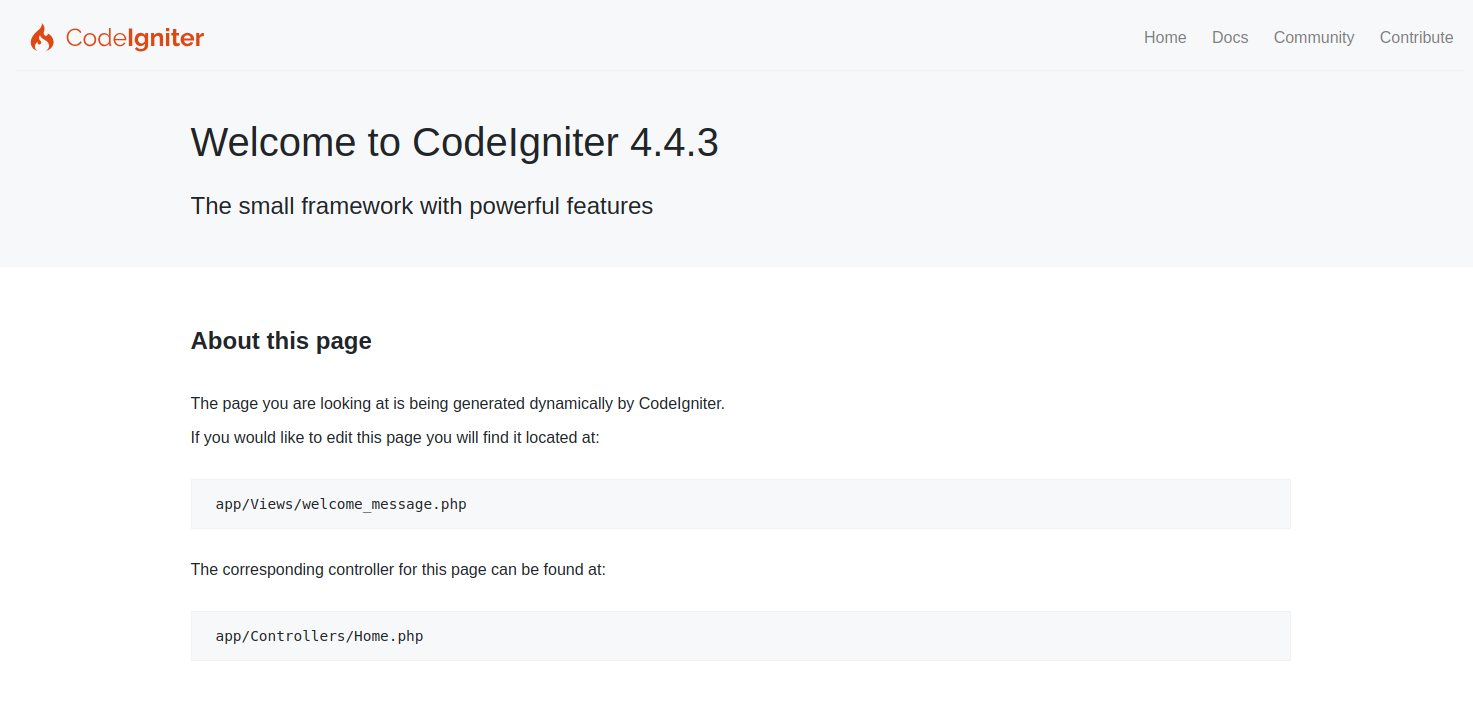Click the word Welcome in main heading
Image resolution: width=1473 pixels, height=721 pixels.
[273, 143]
